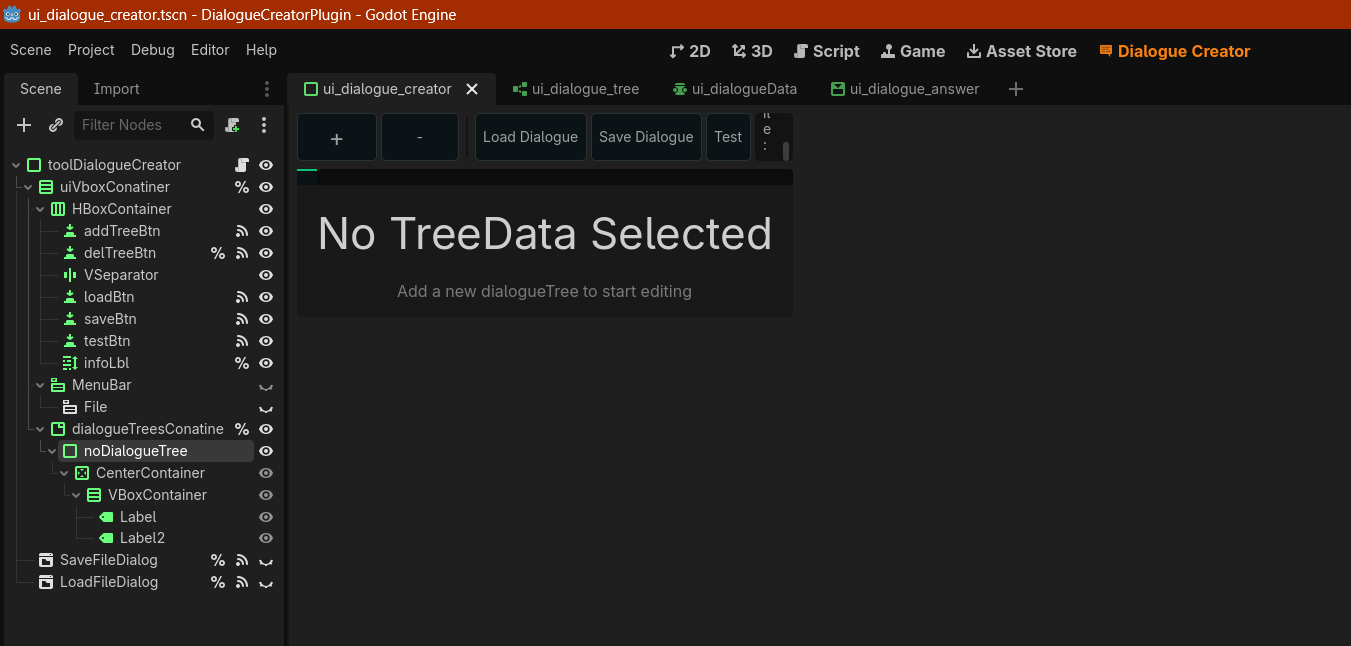Click the plus add tree button
The image size is (1351, 646).
point(337,137)
